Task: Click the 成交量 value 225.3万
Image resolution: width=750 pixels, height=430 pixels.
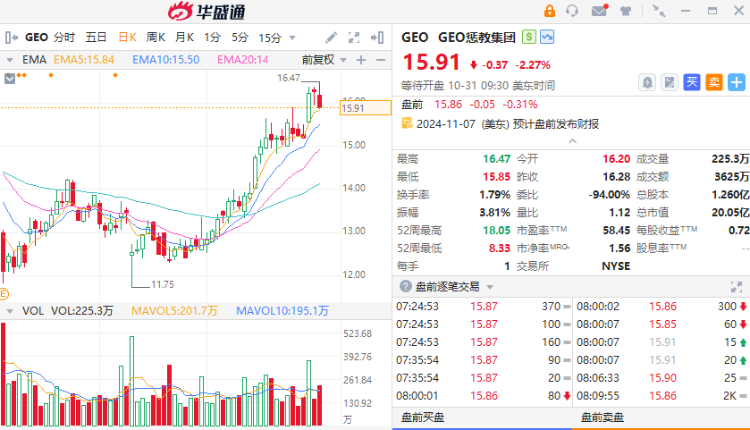Action: [x=730, y=159]
